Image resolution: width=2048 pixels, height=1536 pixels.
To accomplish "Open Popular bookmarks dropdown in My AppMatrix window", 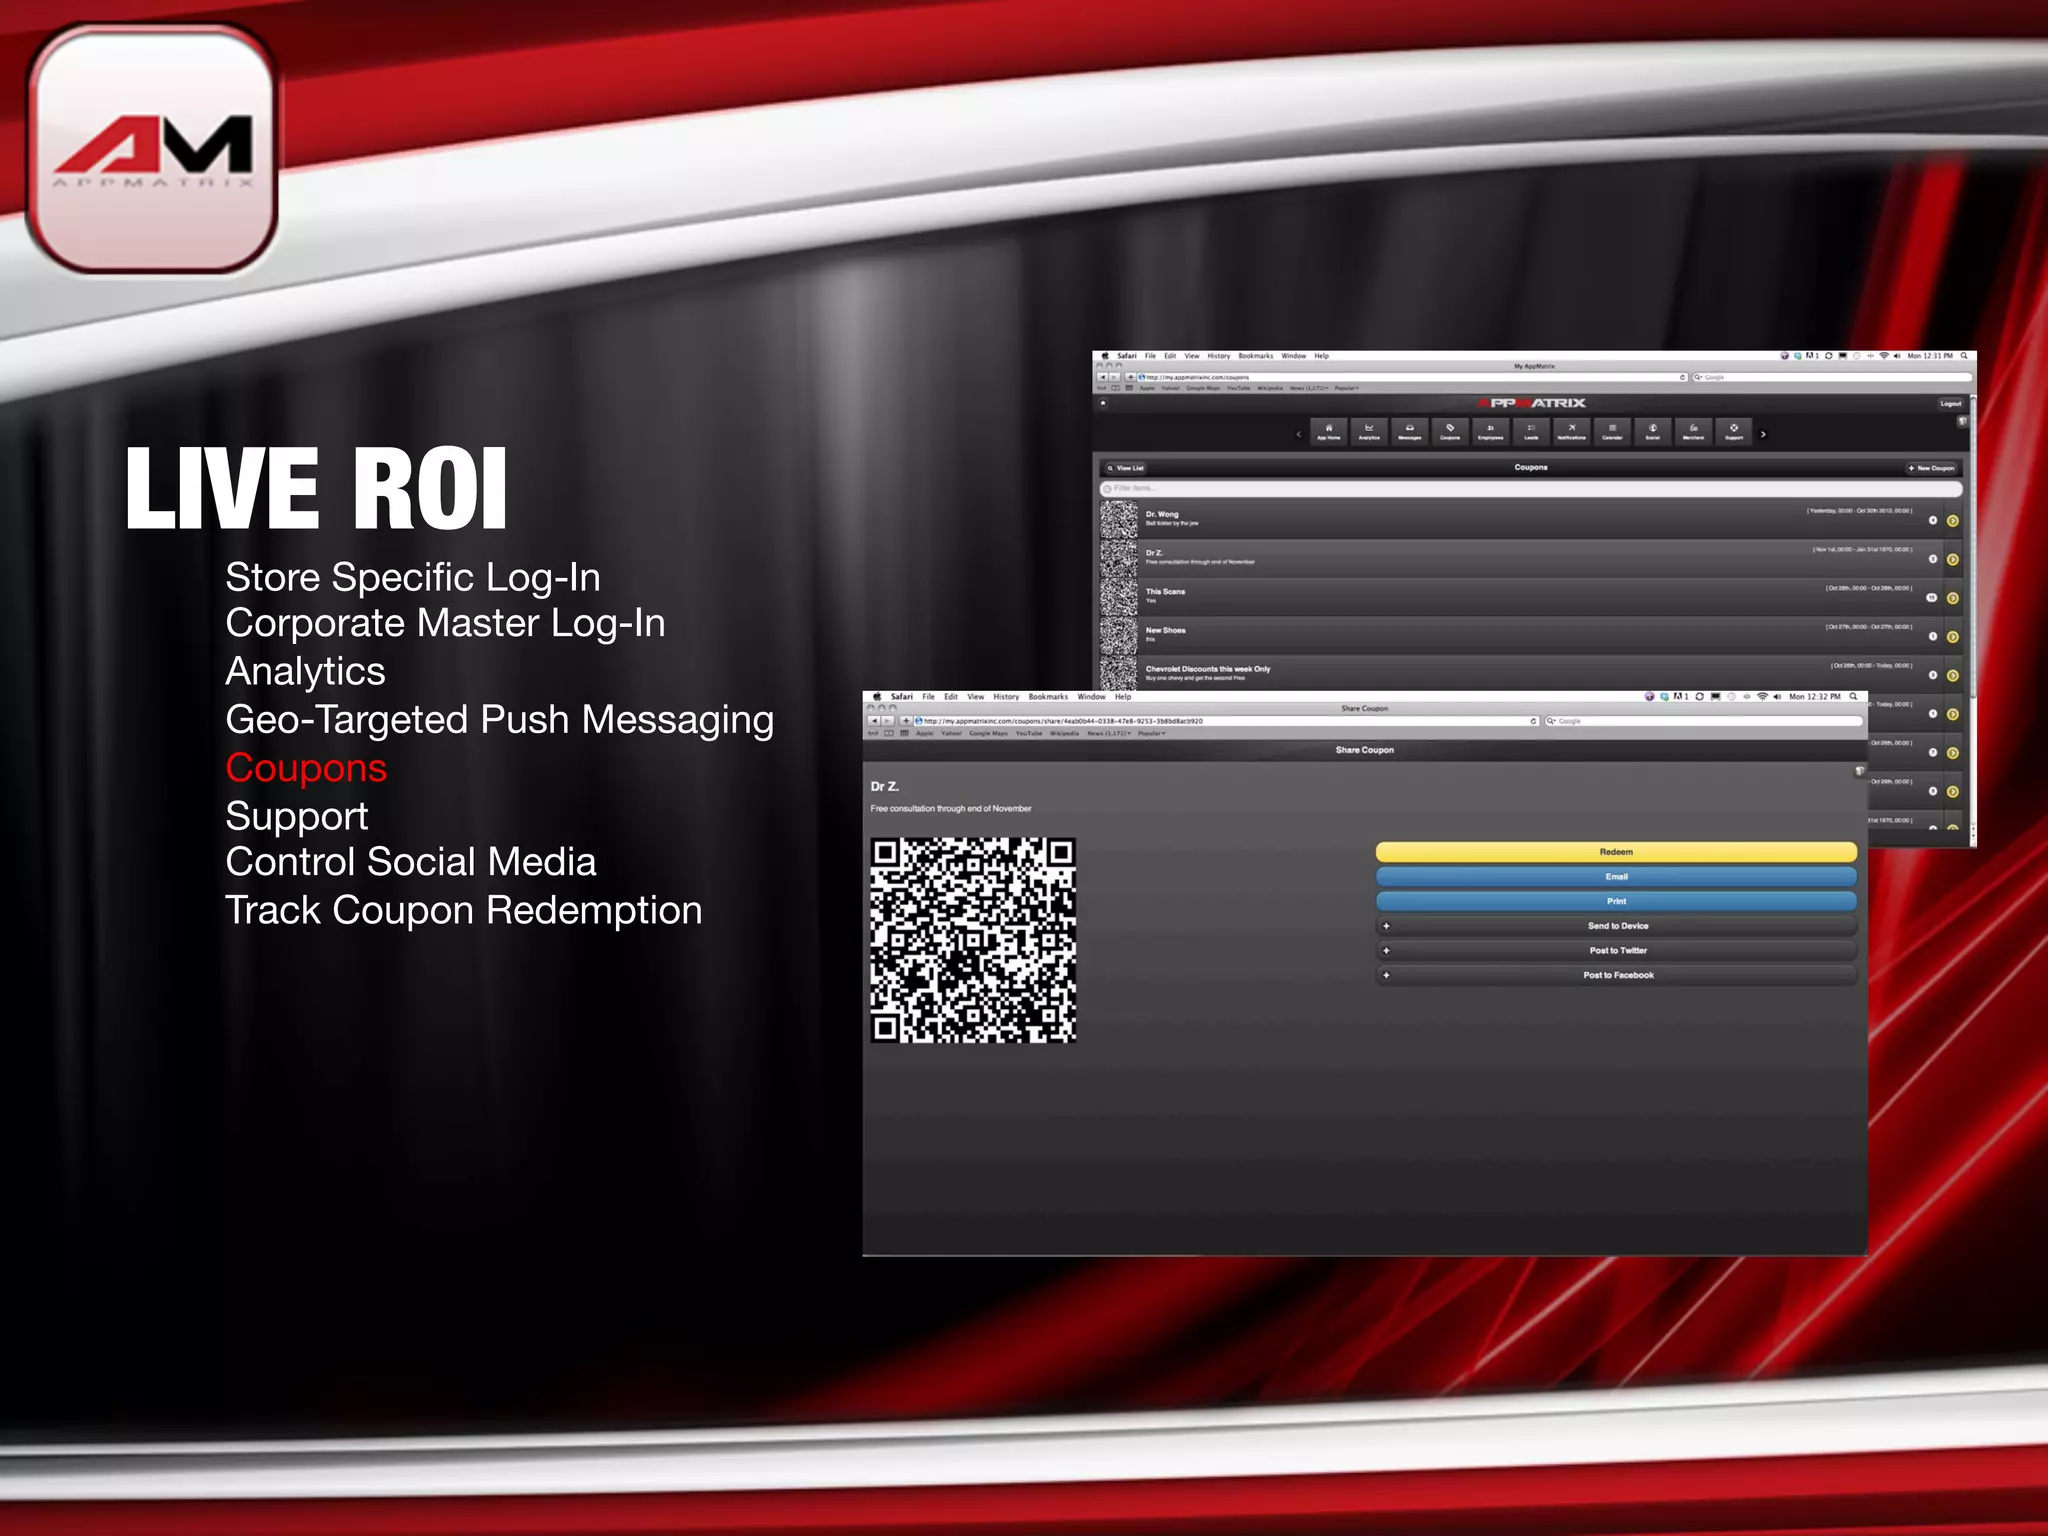I will 1346,388.
